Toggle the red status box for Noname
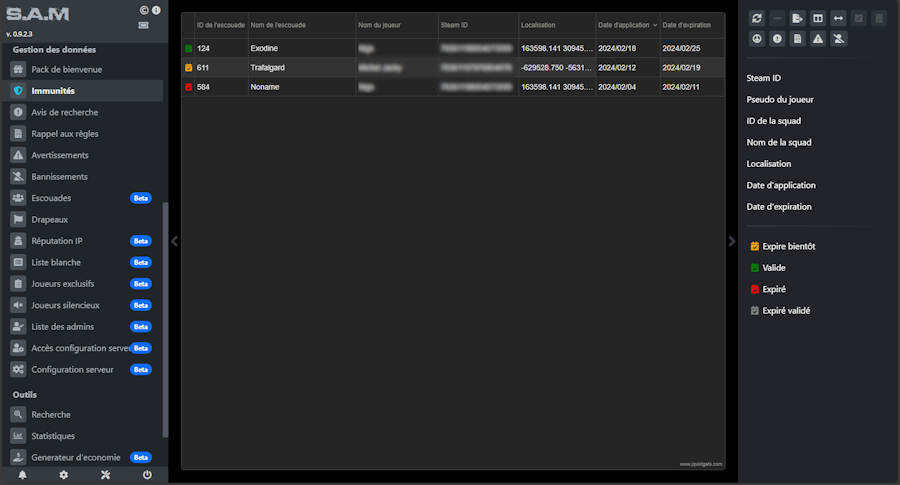This screenshot has height=485, width=900. 189,88
